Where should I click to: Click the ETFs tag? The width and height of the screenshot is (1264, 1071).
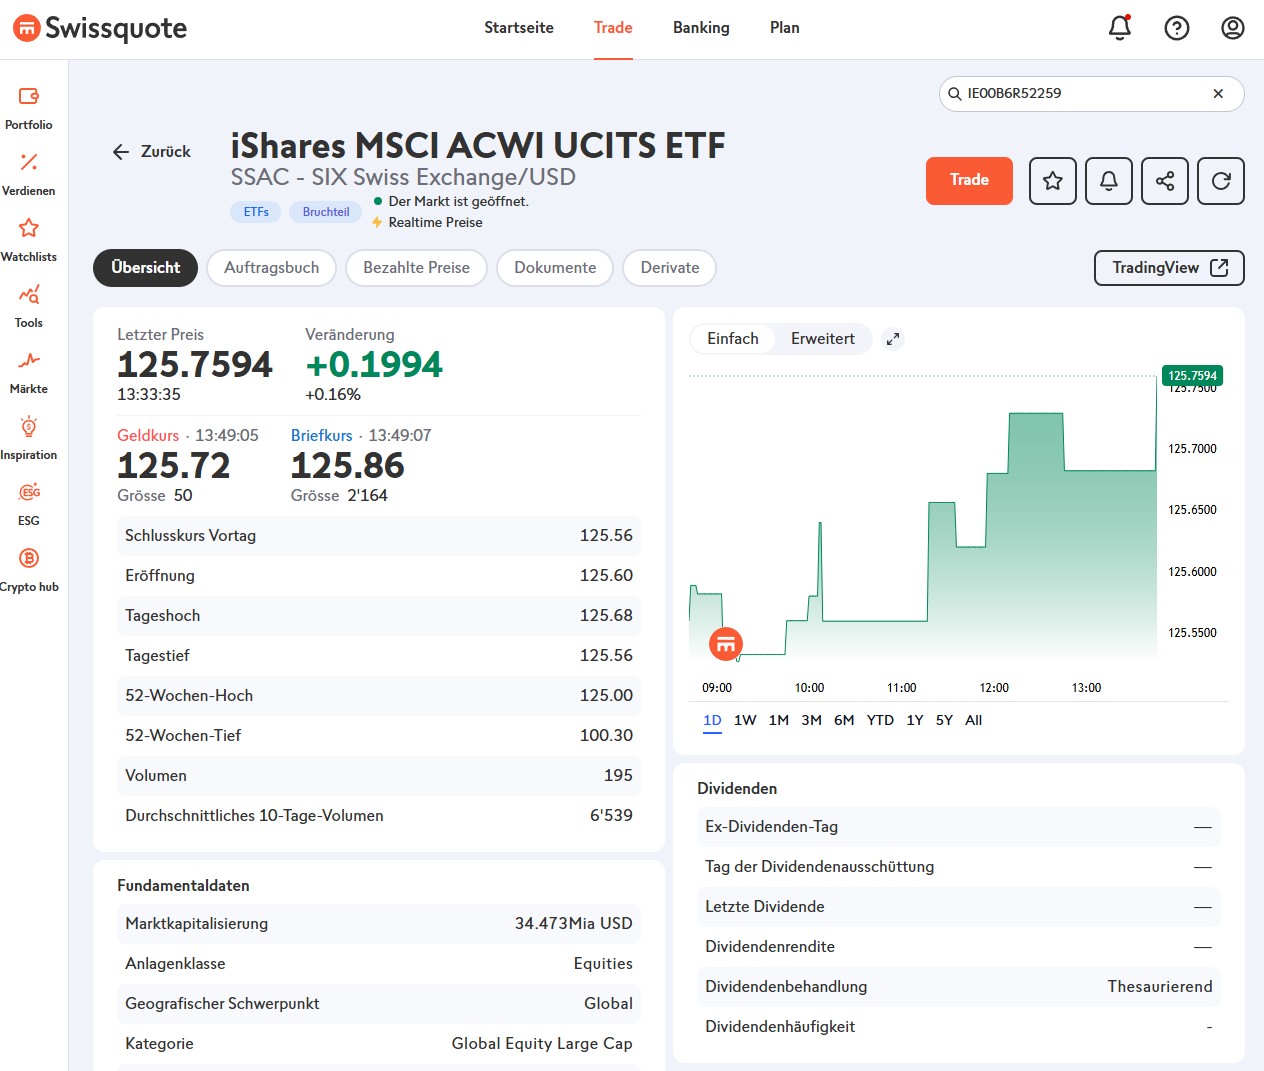point(256,212)
